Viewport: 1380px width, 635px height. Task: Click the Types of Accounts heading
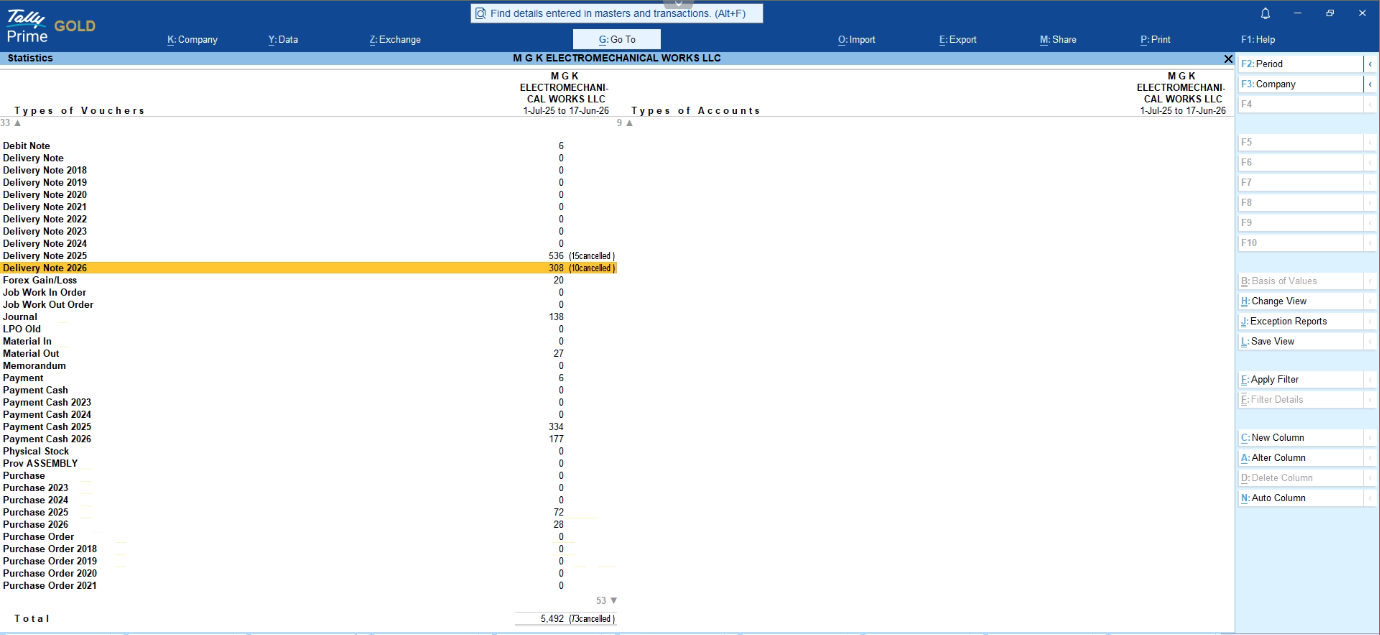coord(696,111)
